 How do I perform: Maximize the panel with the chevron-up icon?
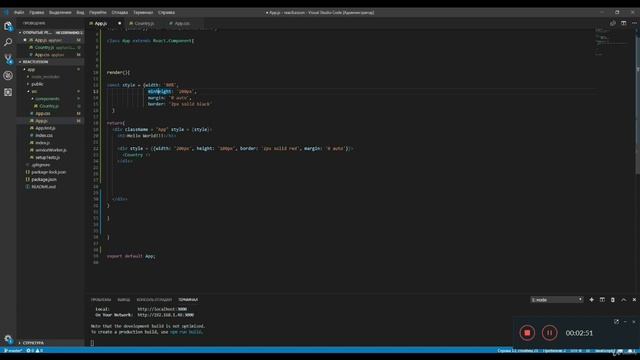[x=623, y=300]
